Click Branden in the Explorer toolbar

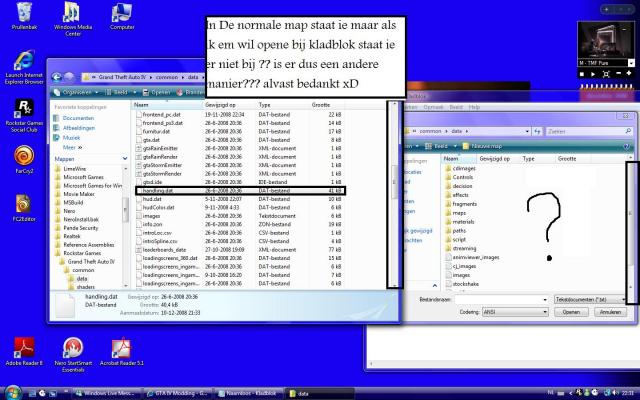(x=191, y=93)
